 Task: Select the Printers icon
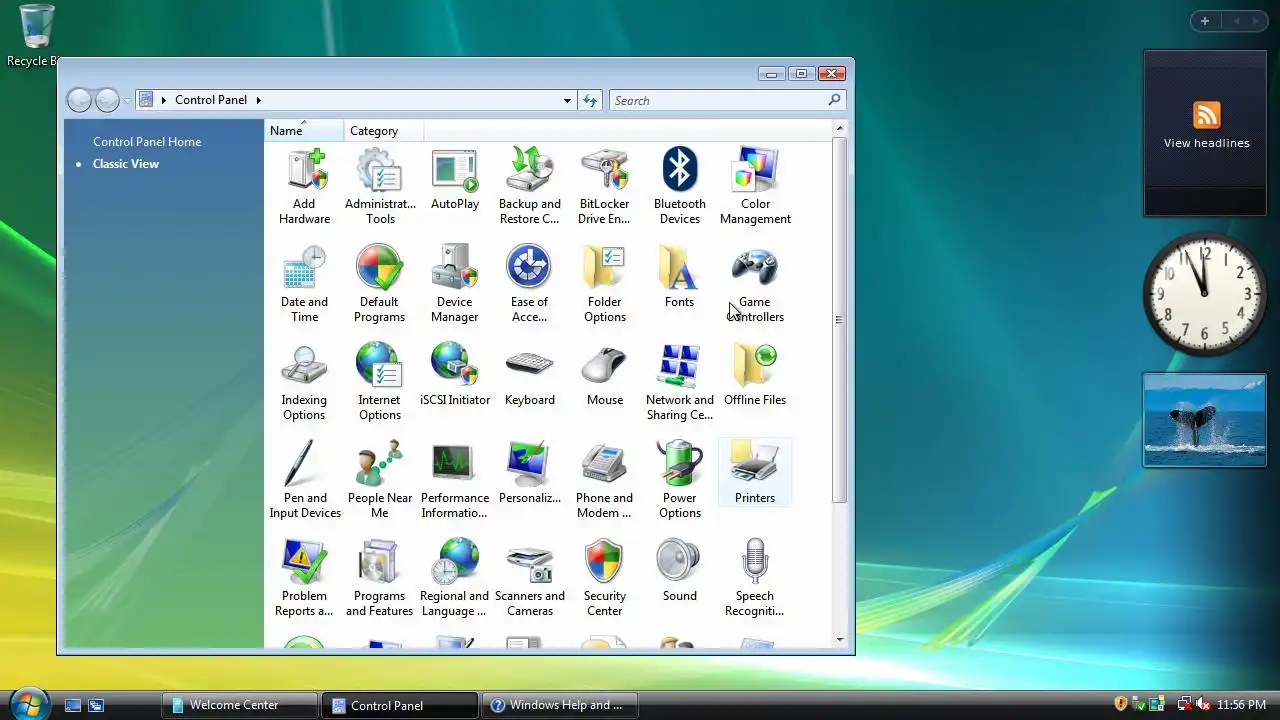coord(755,473)
